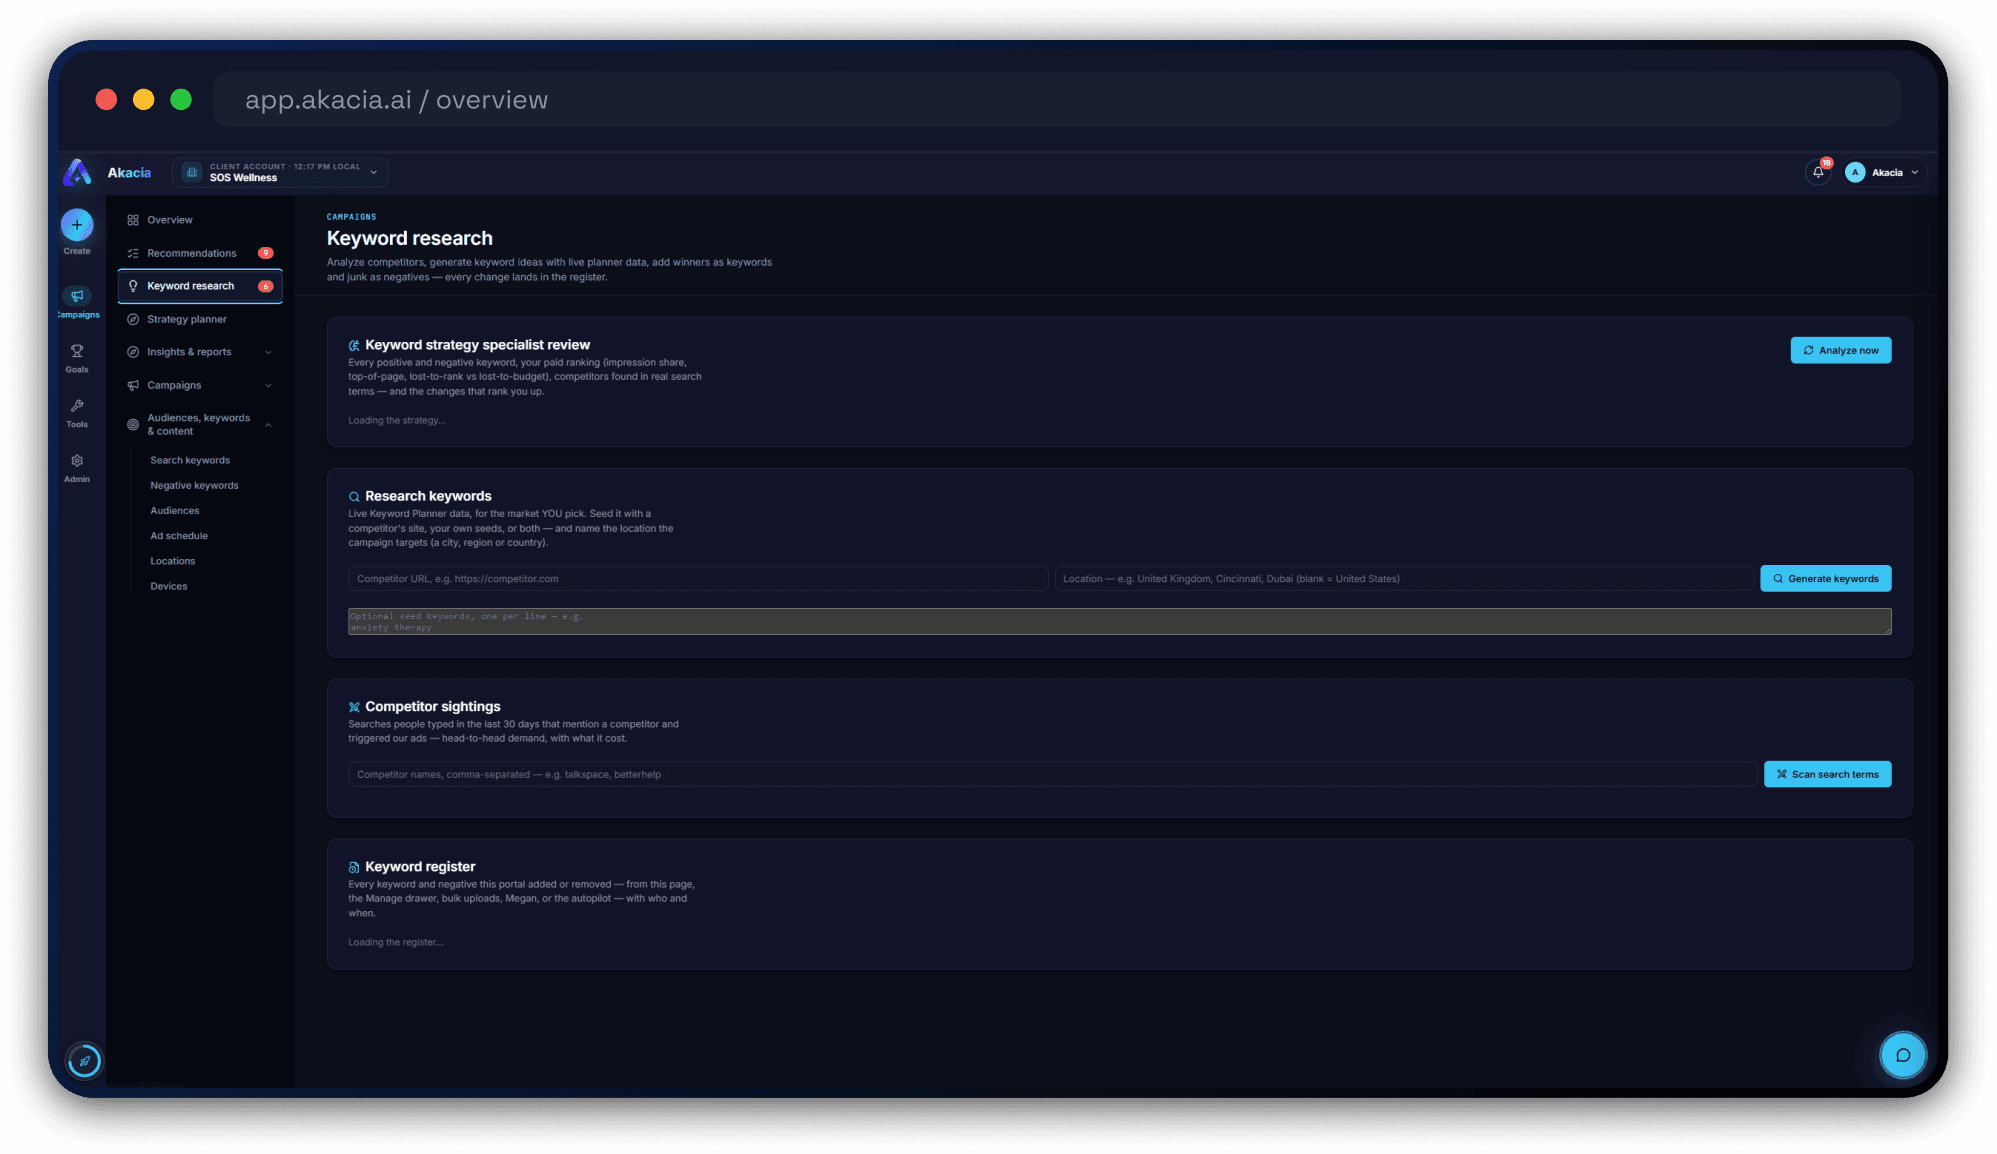Click the Research keywords magnifier icon
Screen dimensions: 1997x1154
[x=354, y=497]
